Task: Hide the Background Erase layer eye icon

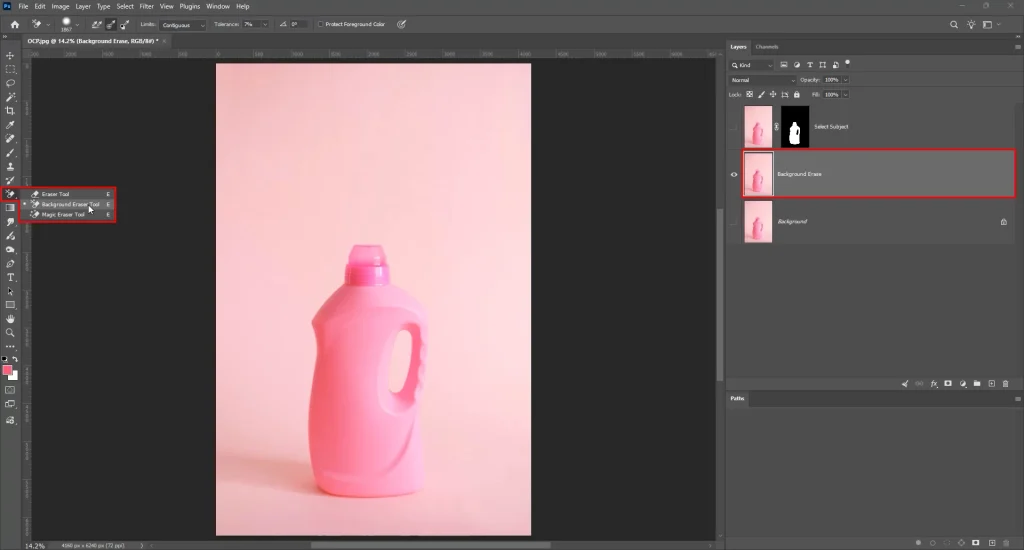Action: (733, 174)
